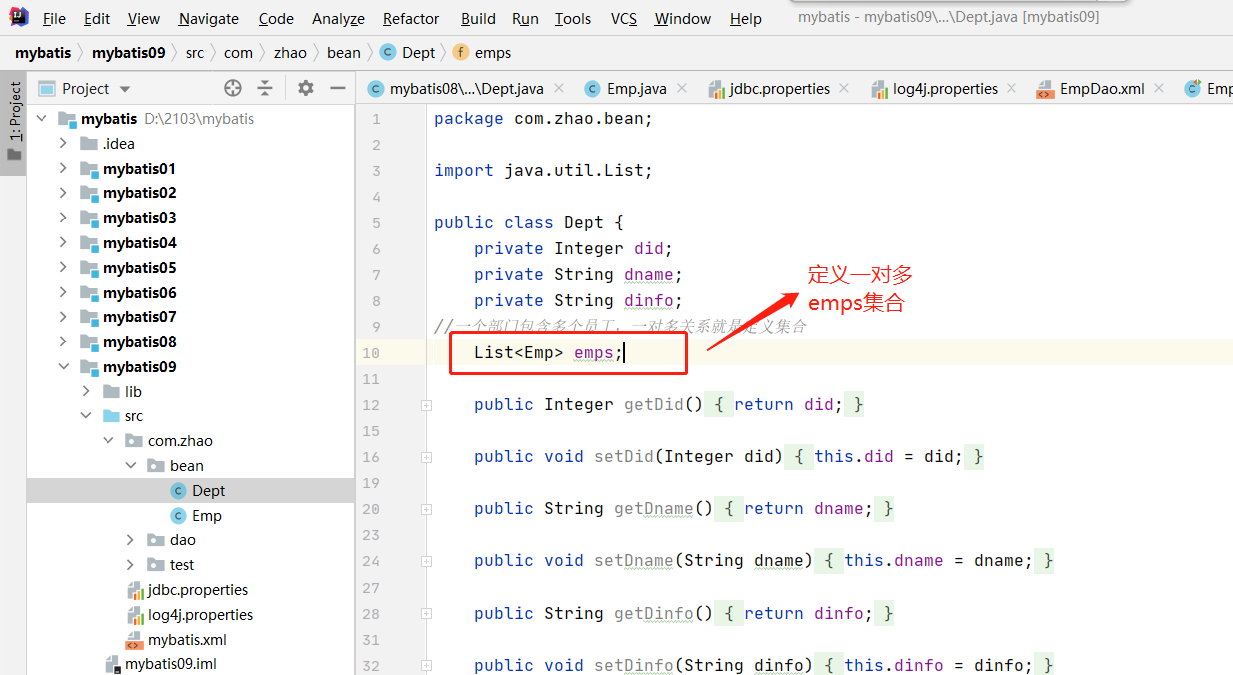Select the mybatis03 module row
Viewport: 1233px width, 675px height.
coord(191,218)
